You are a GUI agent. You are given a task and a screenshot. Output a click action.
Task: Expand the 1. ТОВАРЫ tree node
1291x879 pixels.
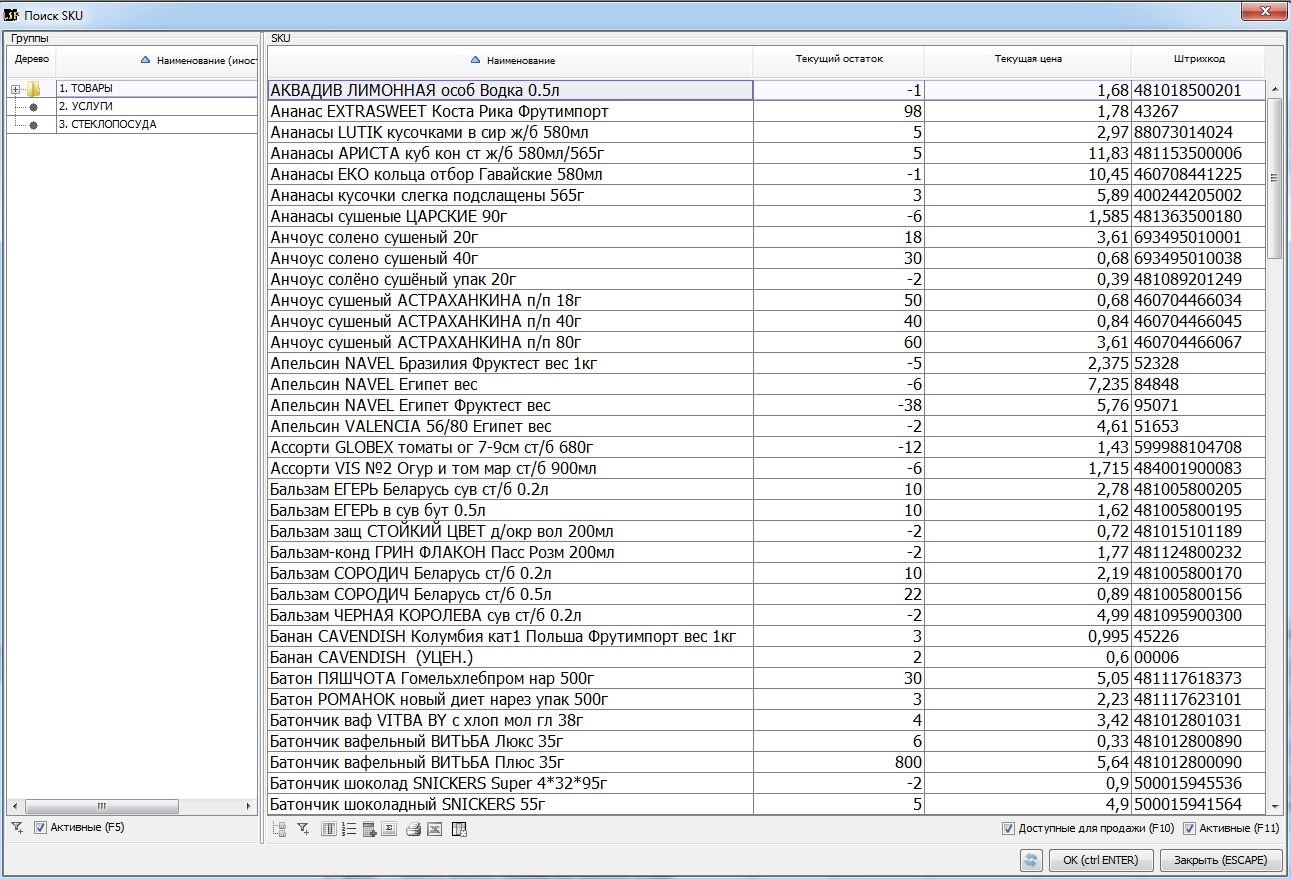pyautogui.click(x=15, y=90)
